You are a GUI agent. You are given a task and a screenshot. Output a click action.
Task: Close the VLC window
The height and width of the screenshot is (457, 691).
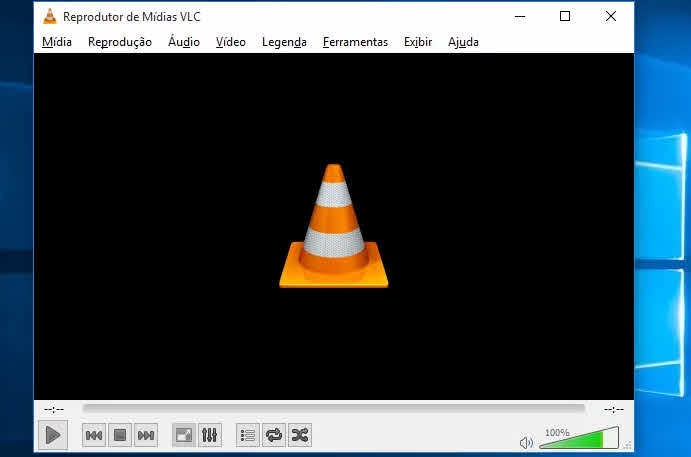click(x=611, y=16)
